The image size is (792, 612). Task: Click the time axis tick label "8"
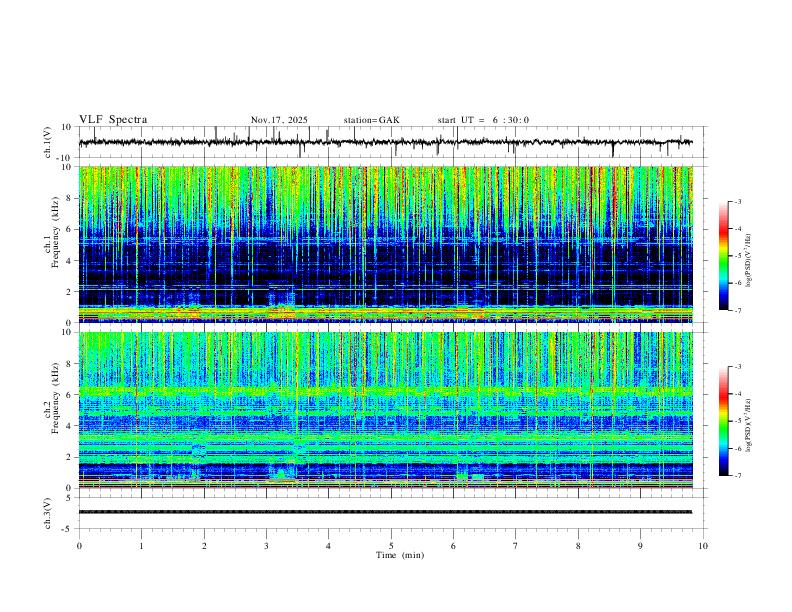coord(578,546)
